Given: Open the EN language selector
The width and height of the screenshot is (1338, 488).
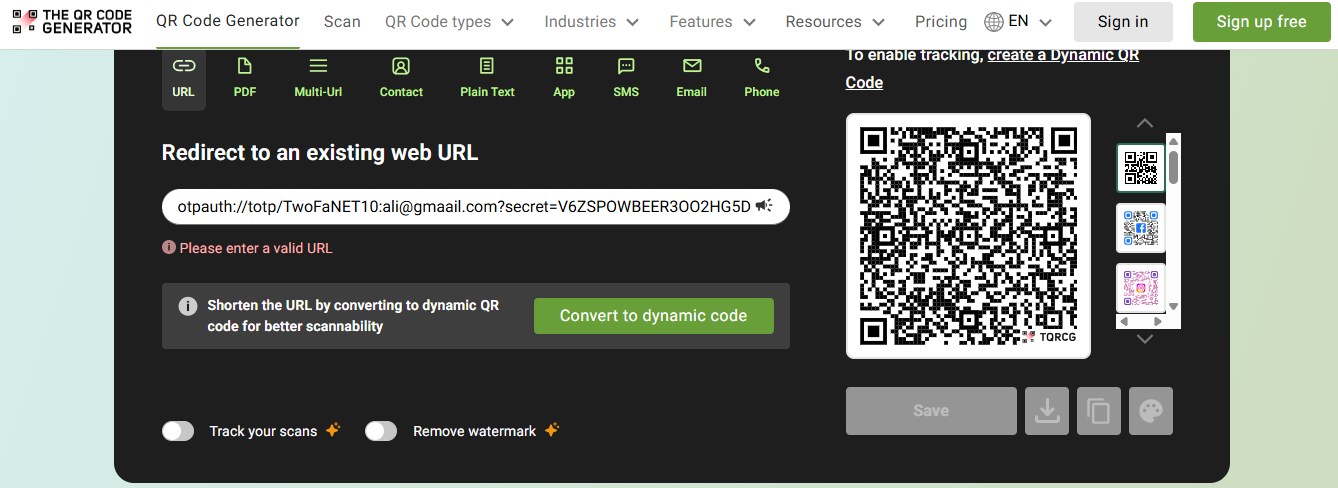Looking at the screenshot, I should pyautogui.click(x=1018, y=21).
